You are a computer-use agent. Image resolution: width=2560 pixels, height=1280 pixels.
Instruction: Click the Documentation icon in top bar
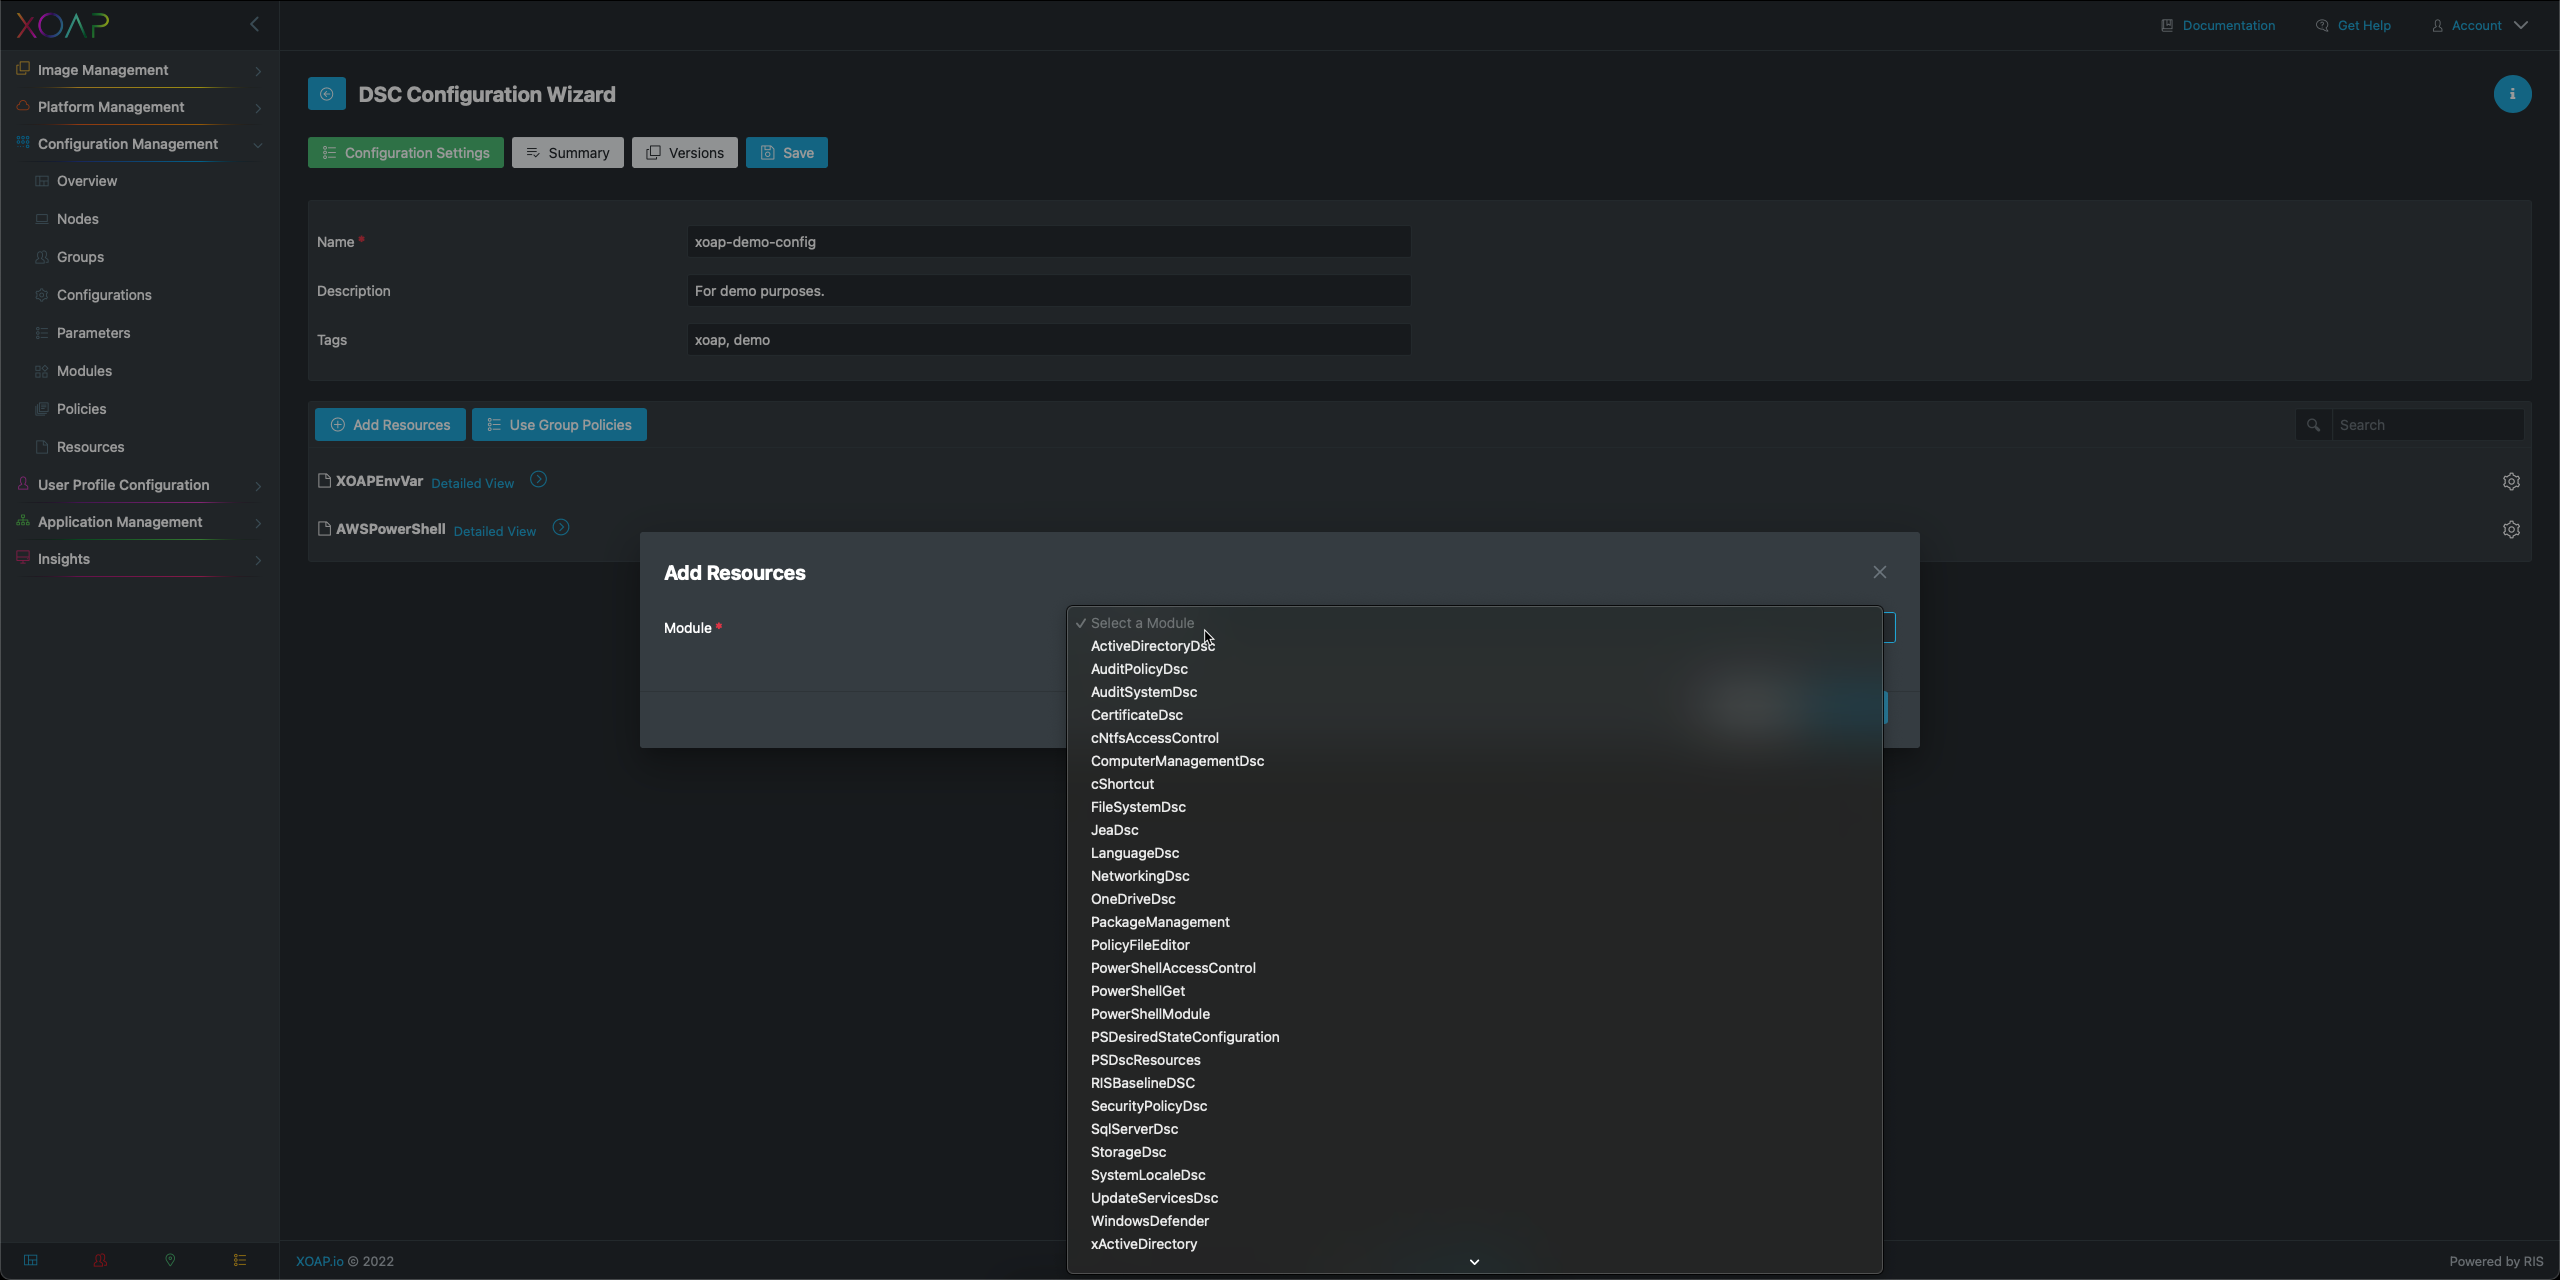pos(2165,26)
